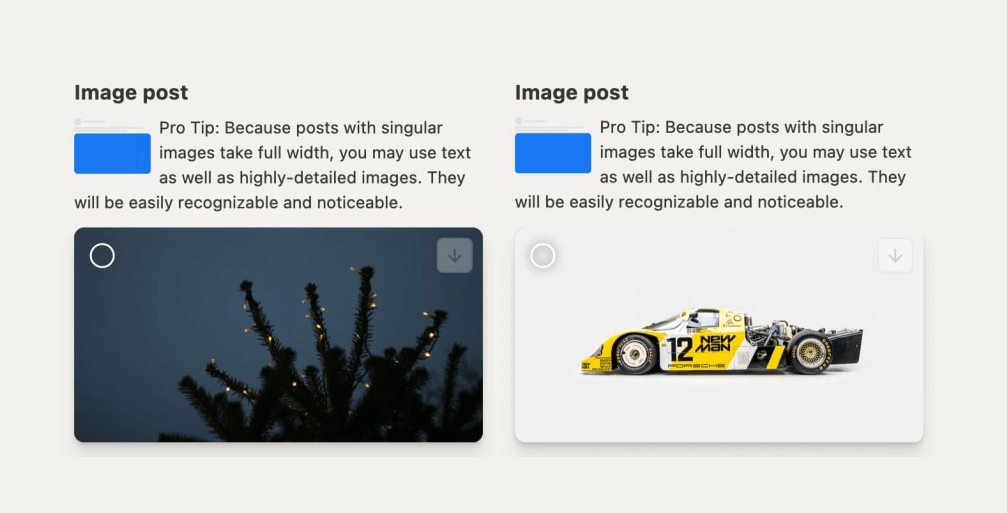The image size is (1007, 513).
Task: Open the yellow Porsche race car photo
Action: [720, 400]
